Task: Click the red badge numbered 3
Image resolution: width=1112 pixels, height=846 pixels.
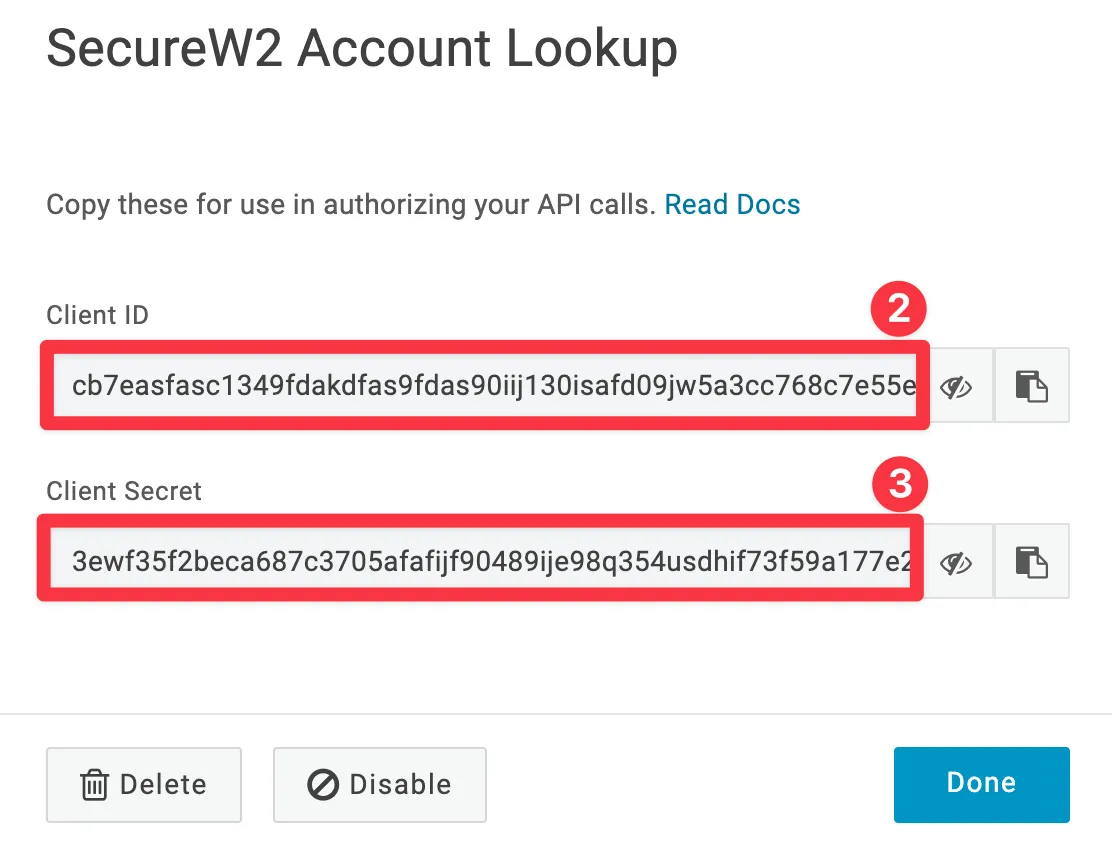Action: 900,484
